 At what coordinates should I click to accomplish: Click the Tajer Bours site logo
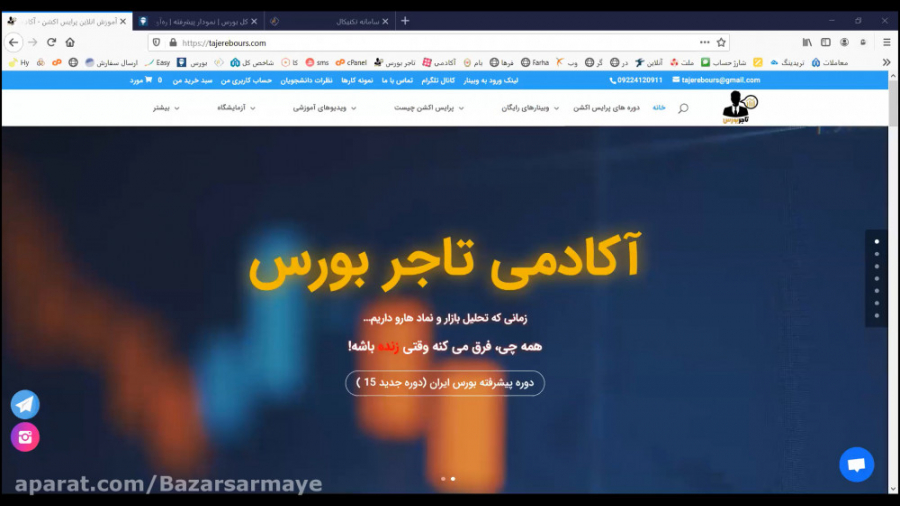pos(739,107)
